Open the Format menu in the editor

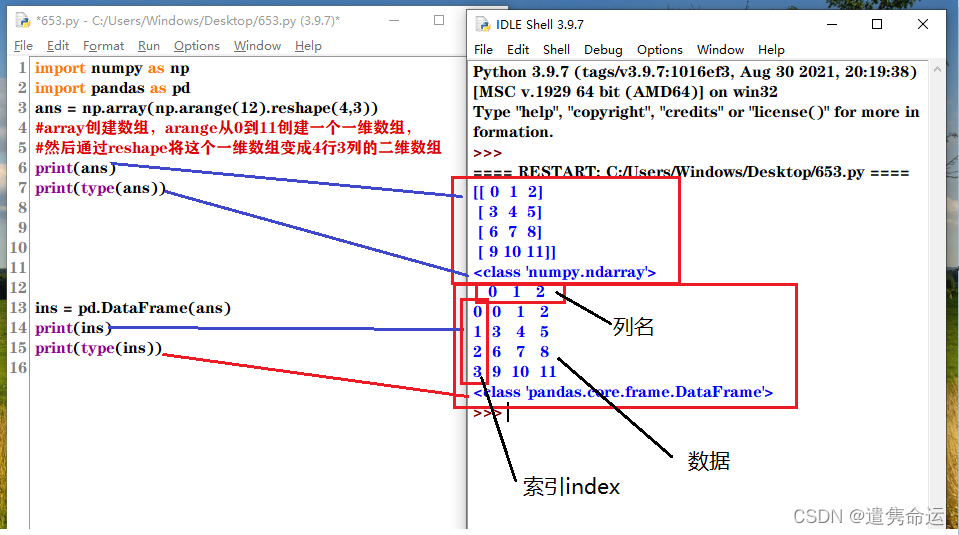[x=103, y=46]
